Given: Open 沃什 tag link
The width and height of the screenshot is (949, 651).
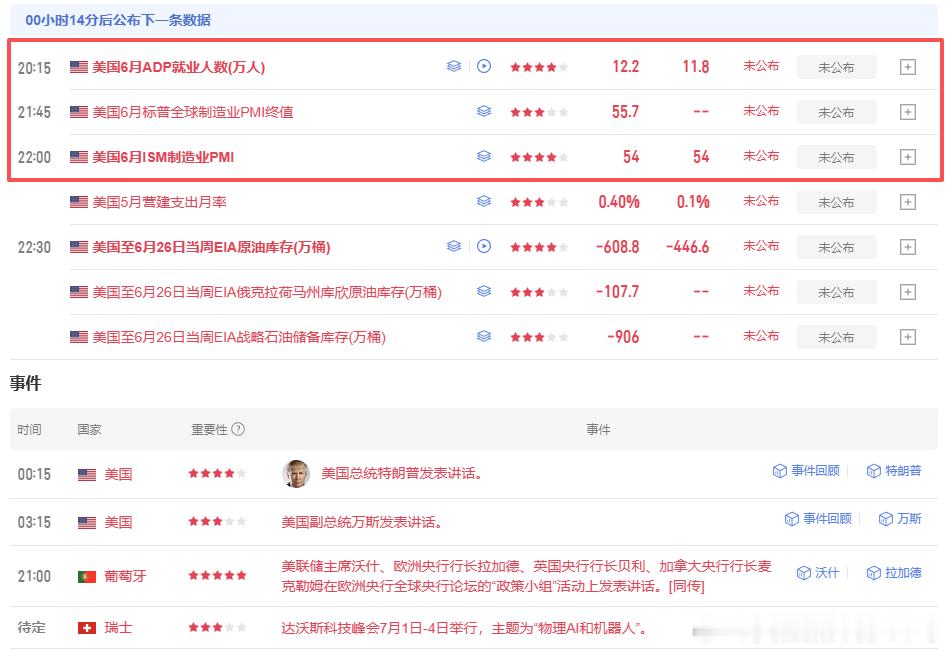Looking at the screenshot, I should point(818,572).
